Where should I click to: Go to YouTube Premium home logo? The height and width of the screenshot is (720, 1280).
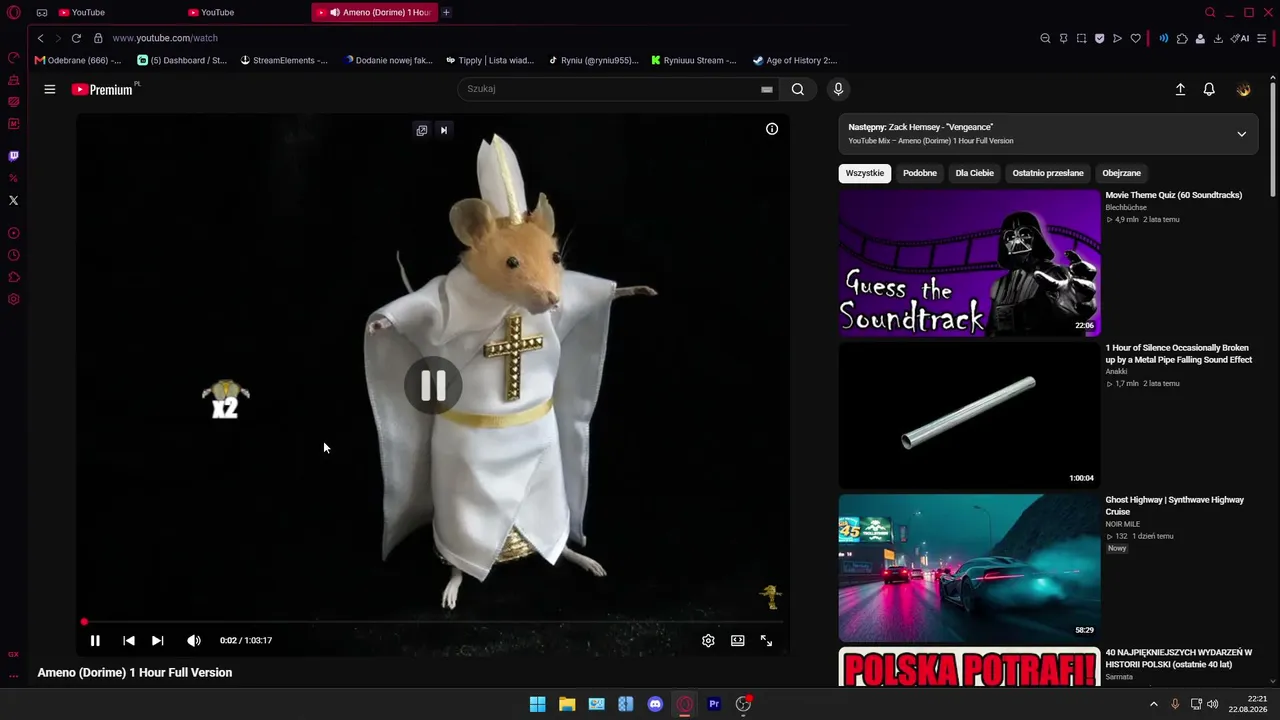coord(103,89)
